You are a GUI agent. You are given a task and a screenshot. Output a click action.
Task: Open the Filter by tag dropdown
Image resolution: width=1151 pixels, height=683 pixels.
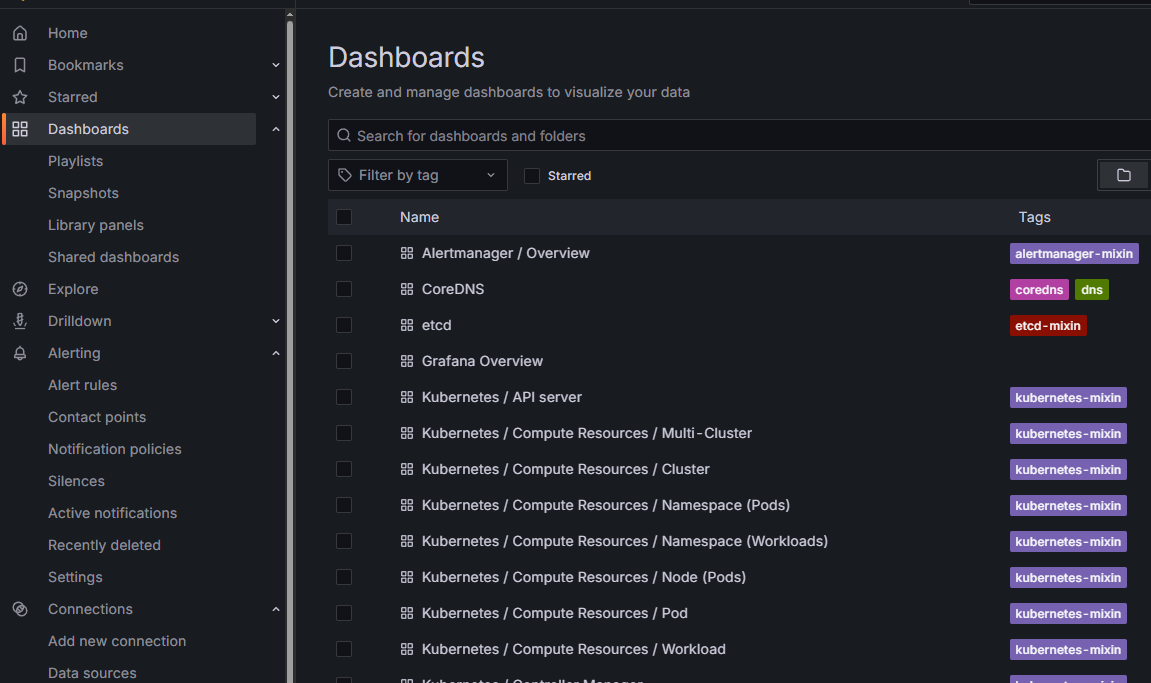tap(418, 175)
